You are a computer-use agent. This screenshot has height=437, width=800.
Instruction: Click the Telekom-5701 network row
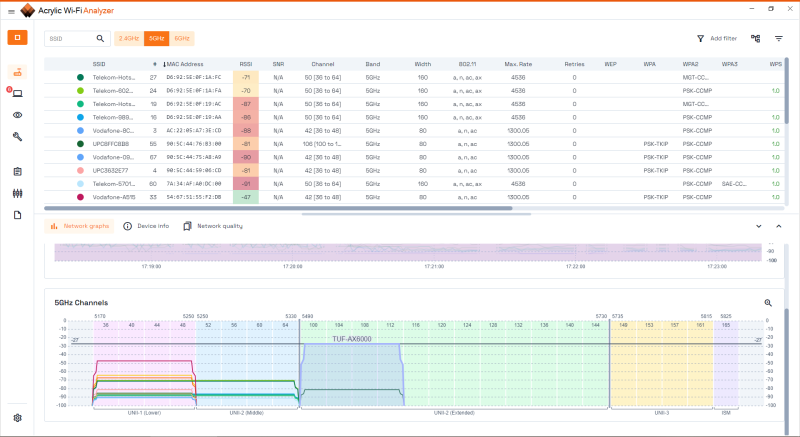pos(414,184)
